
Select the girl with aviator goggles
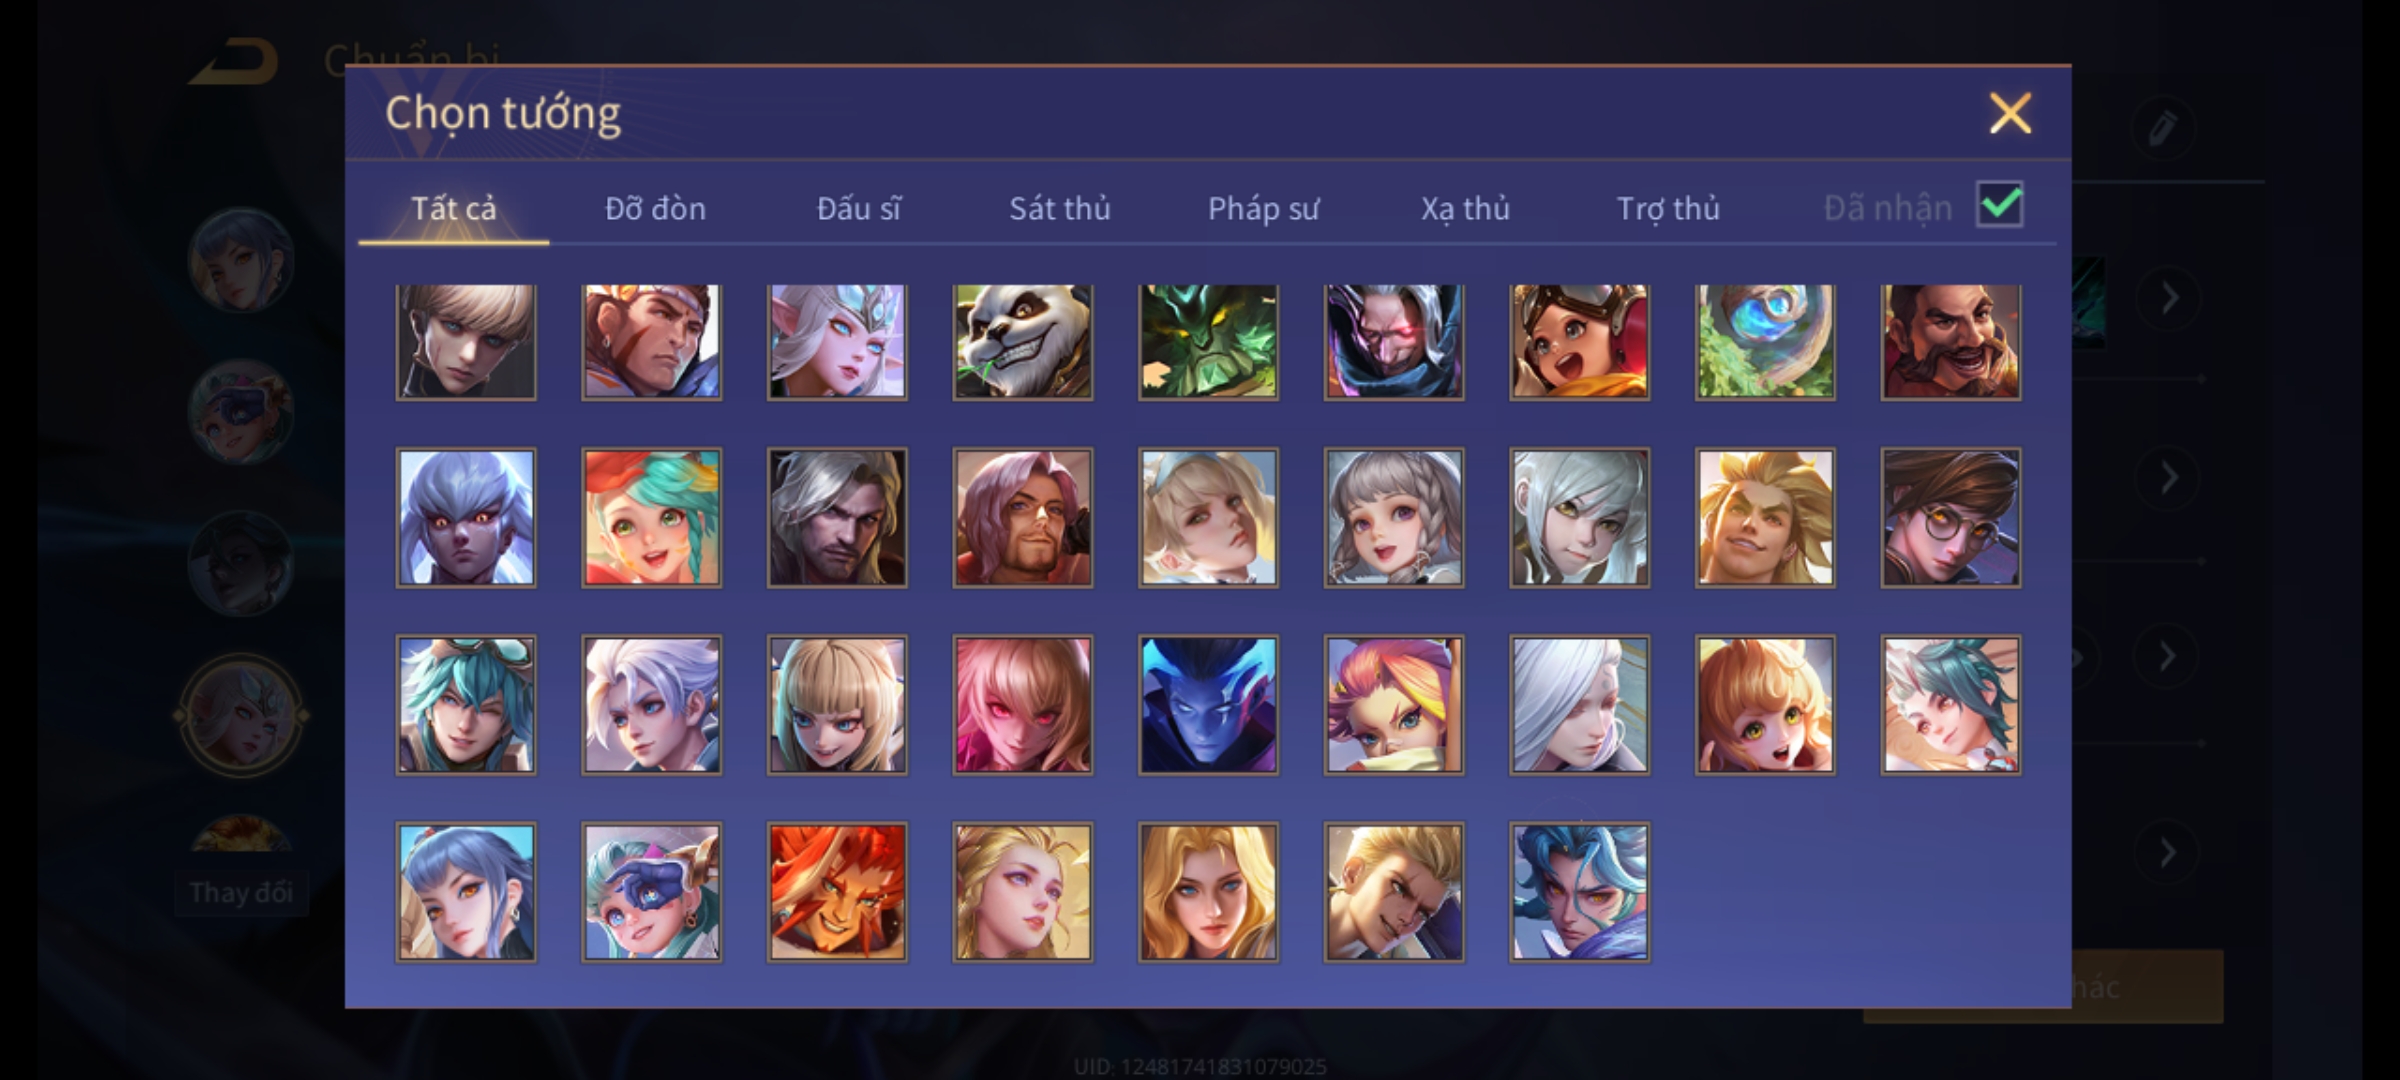[1579, 342]
